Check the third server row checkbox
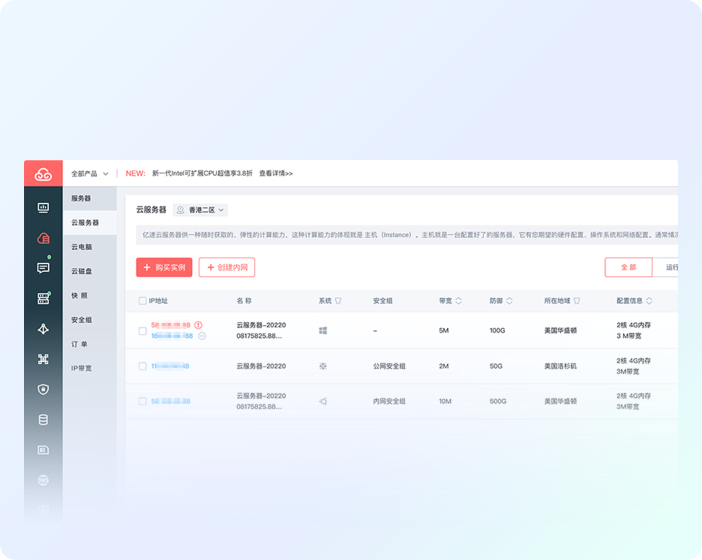 click(142, 401)
